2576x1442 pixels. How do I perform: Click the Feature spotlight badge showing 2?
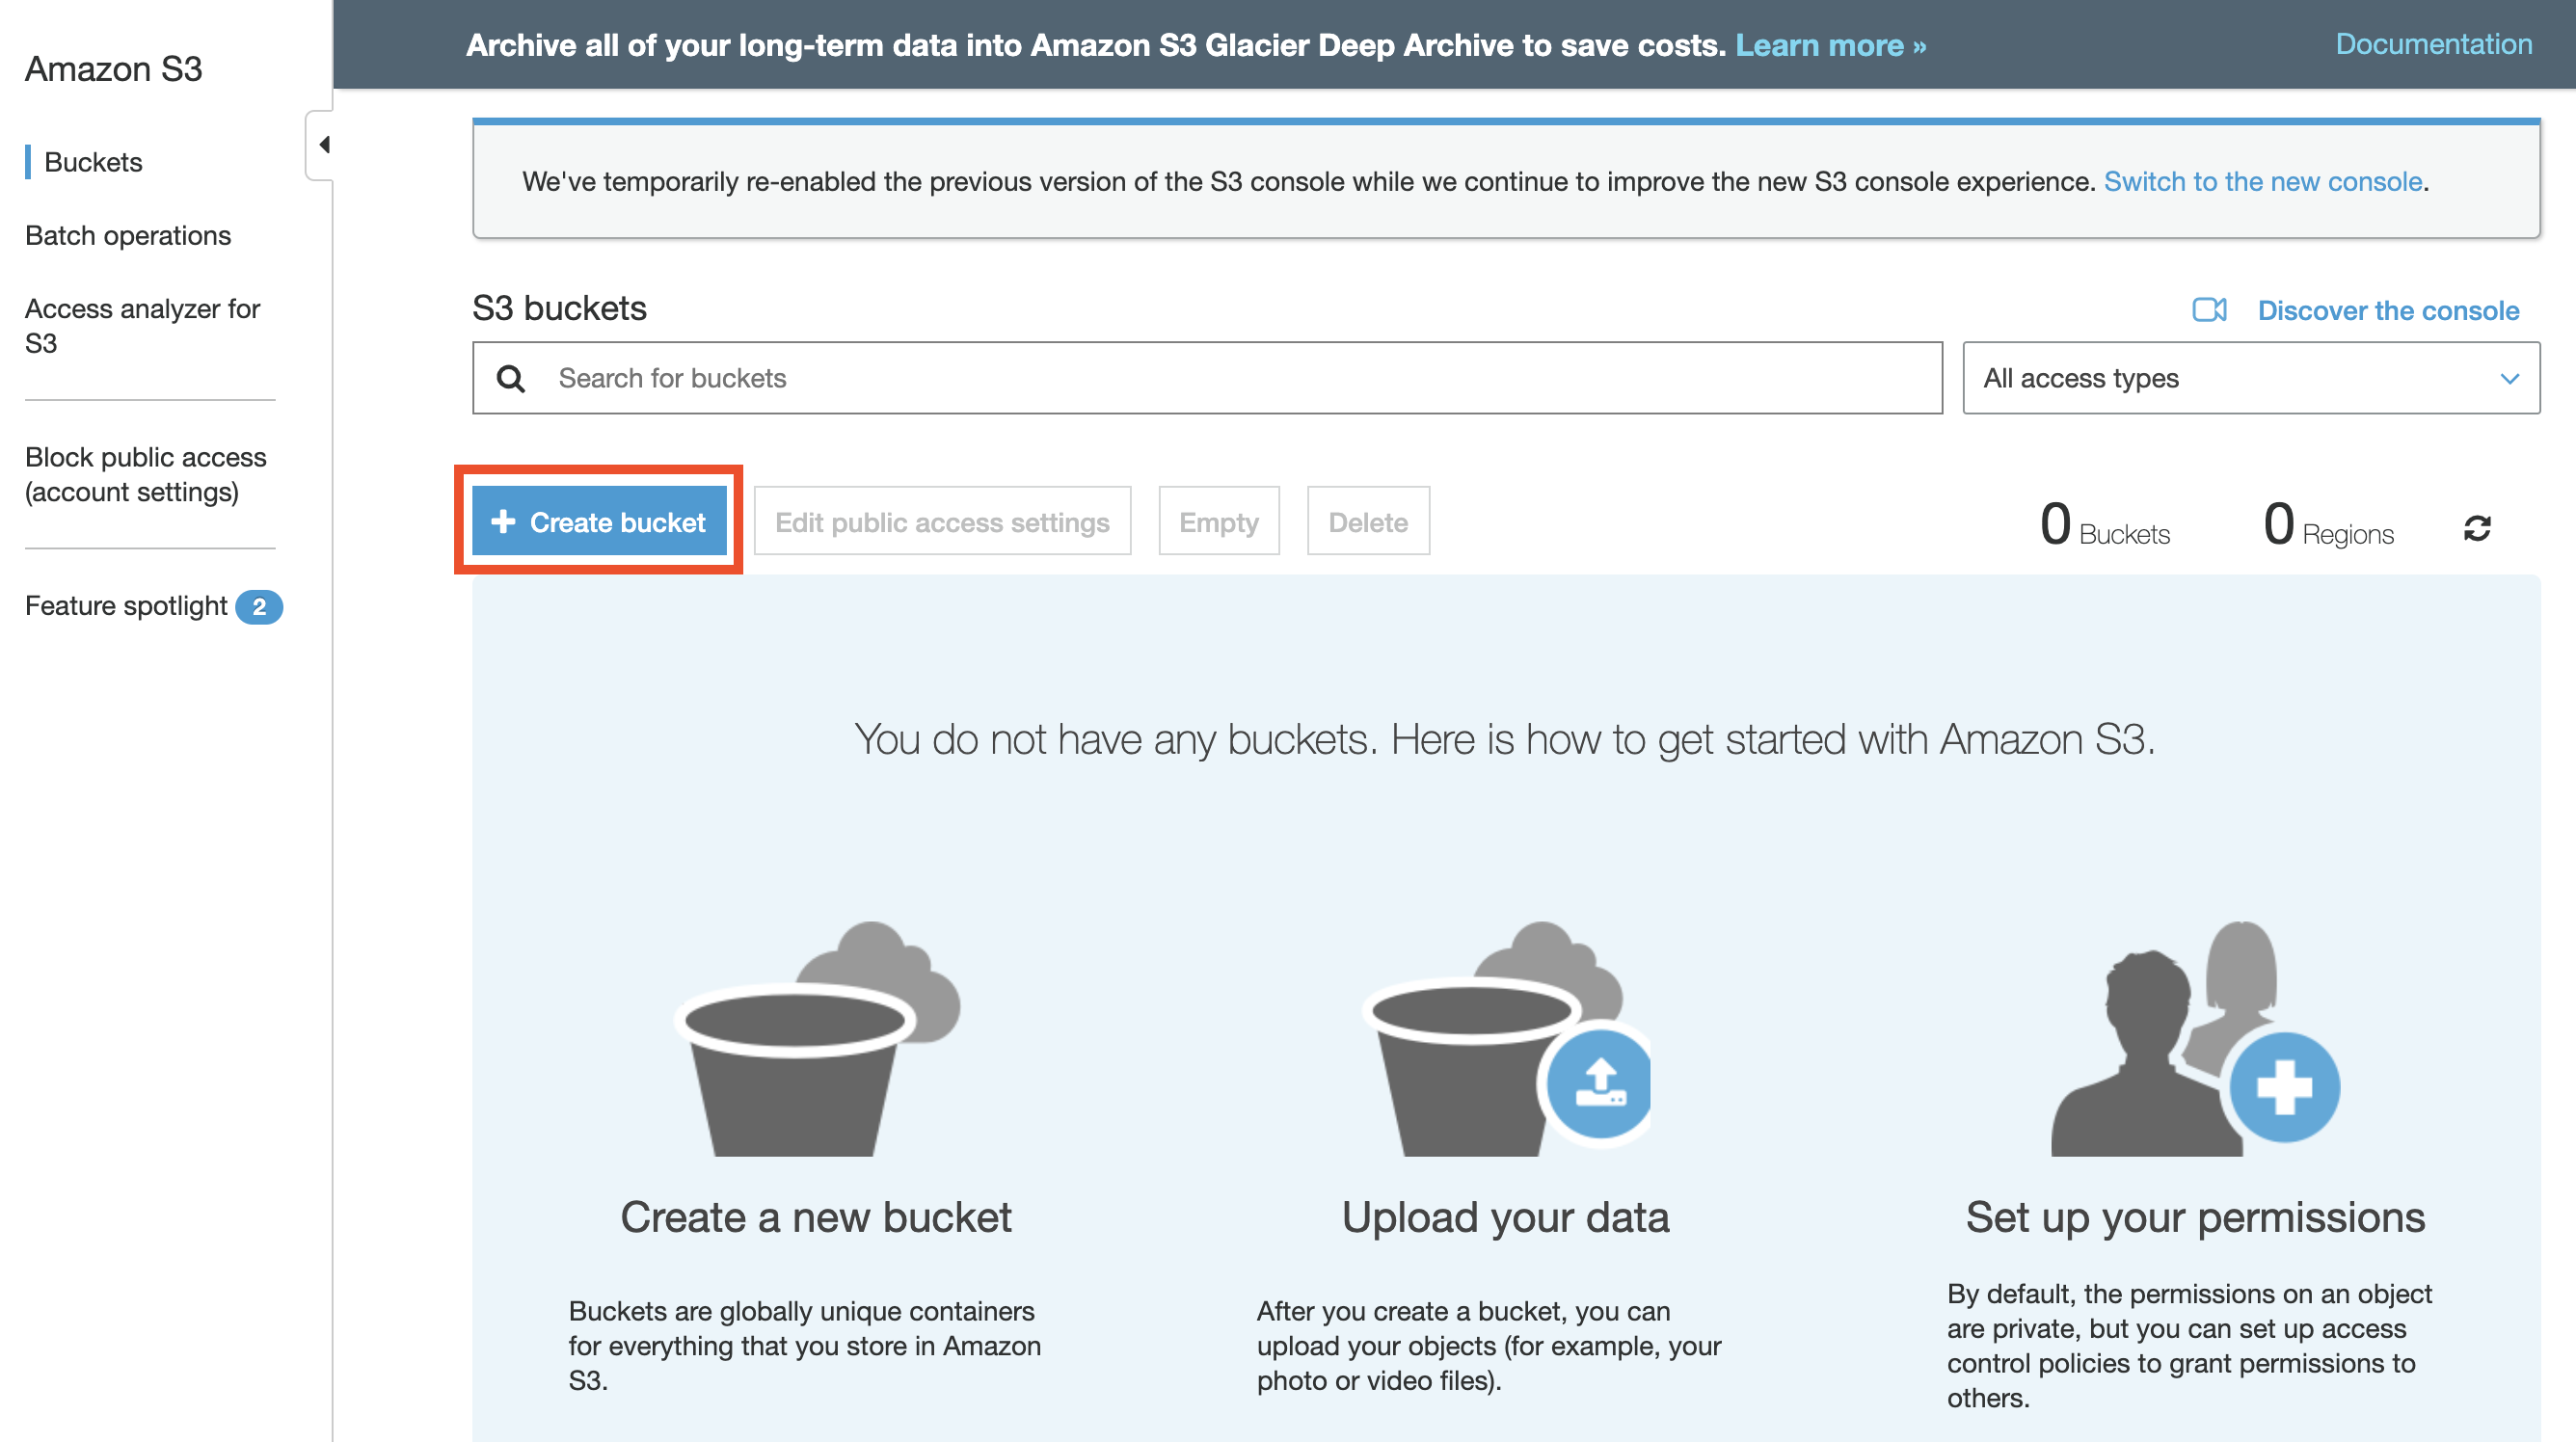259,606
